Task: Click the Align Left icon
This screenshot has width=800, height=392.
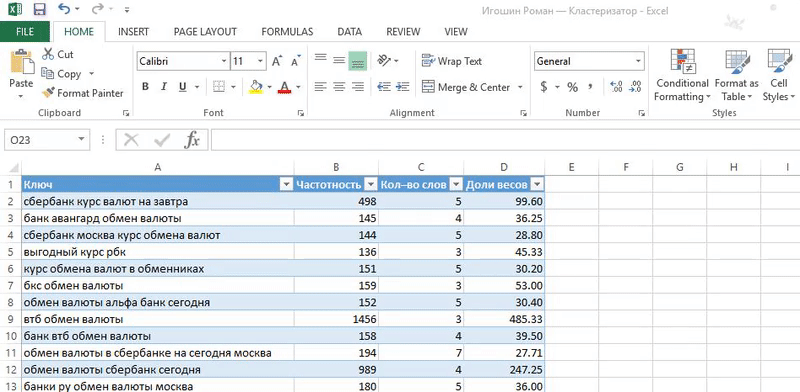Action: pos(320,87)
